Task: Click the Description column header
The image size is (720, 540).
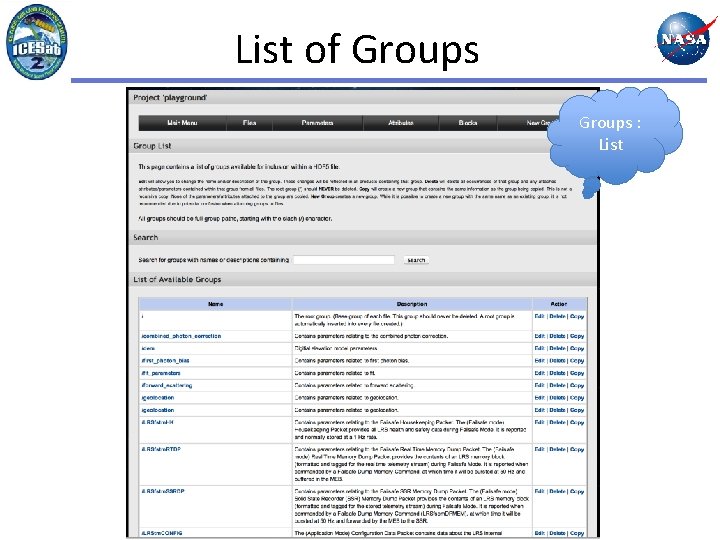Action: 412,304
